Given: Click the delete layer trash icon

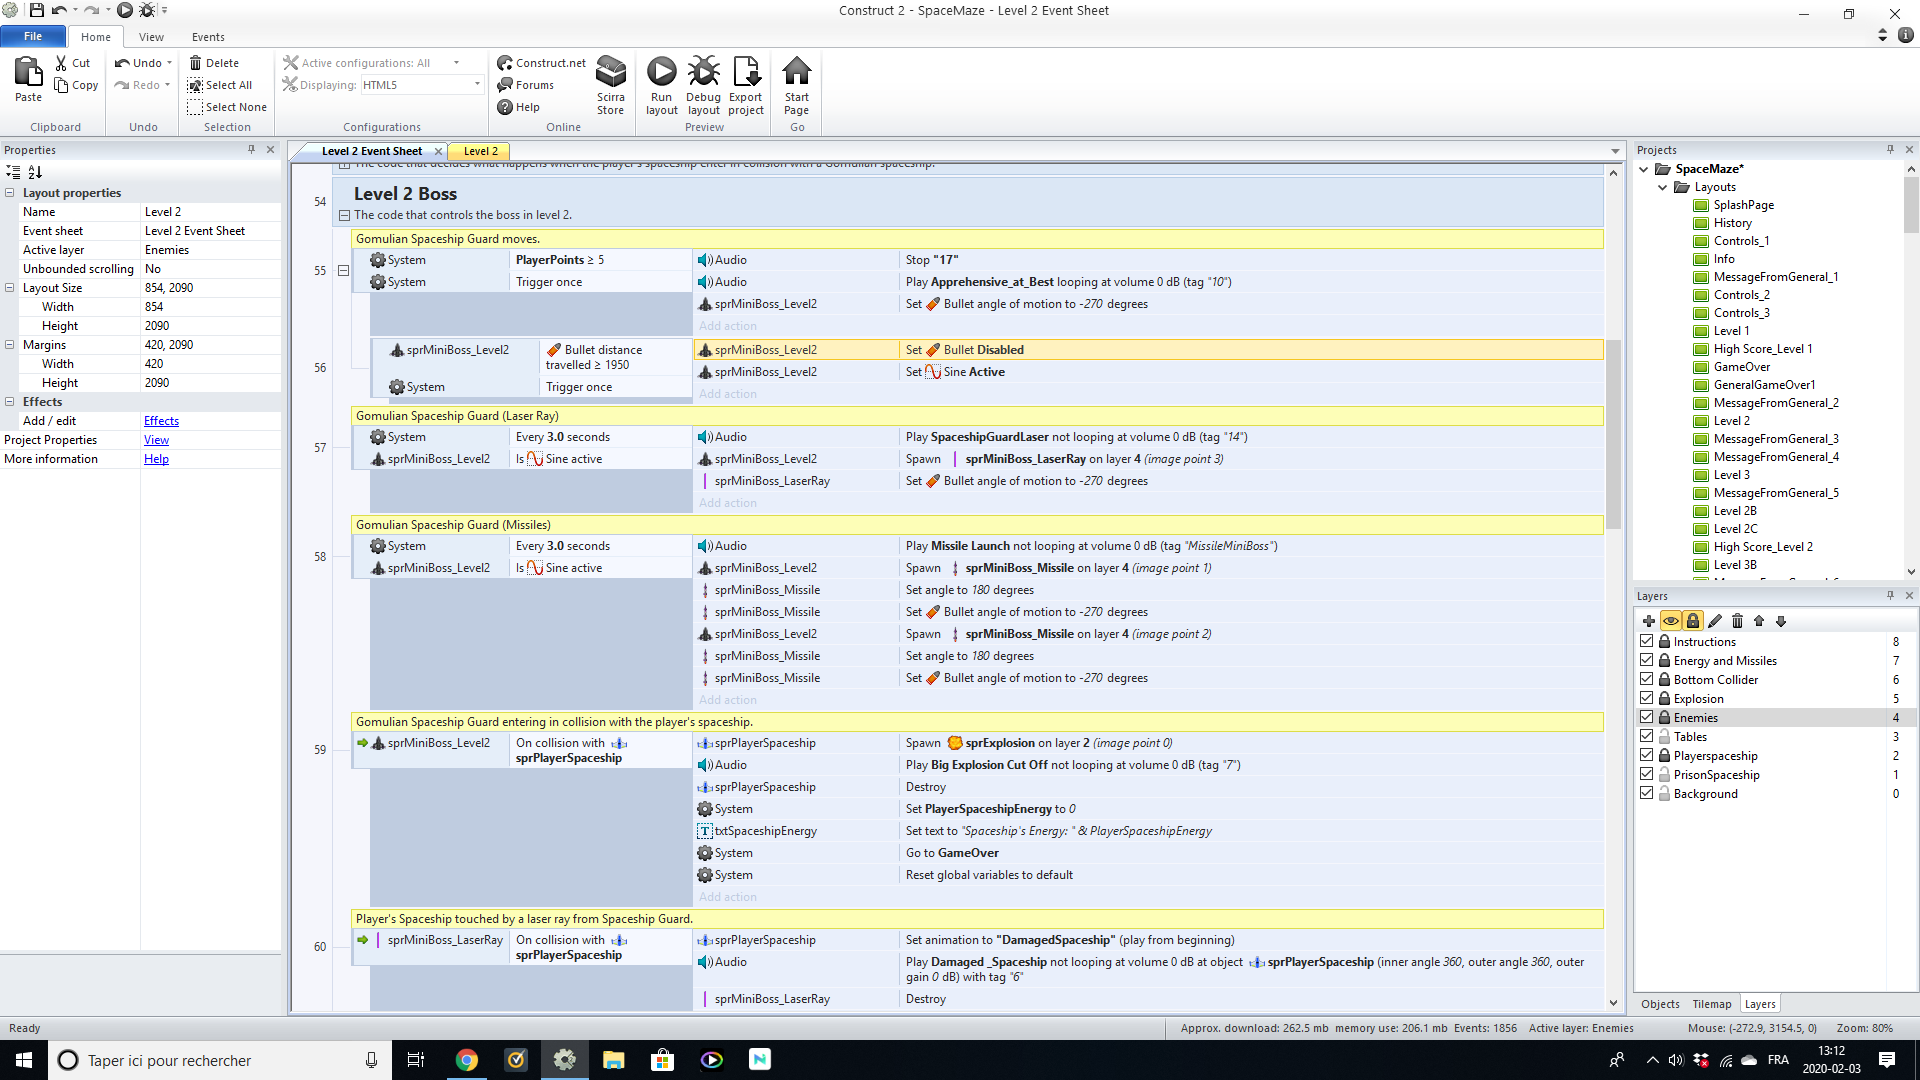Looking at the screenshot, I should tap(1737, 621).
